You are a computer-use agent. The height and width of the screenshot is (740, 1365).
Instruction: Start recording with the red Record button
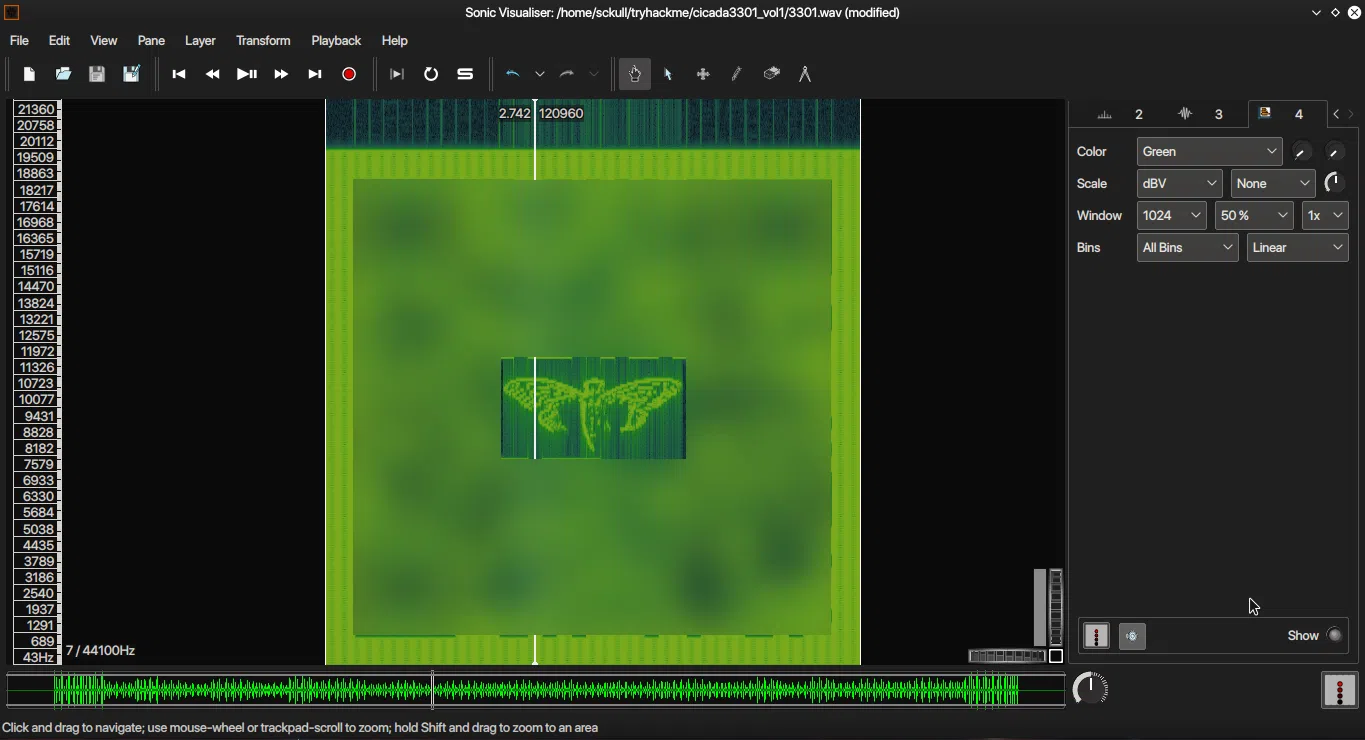pos(349,74)
